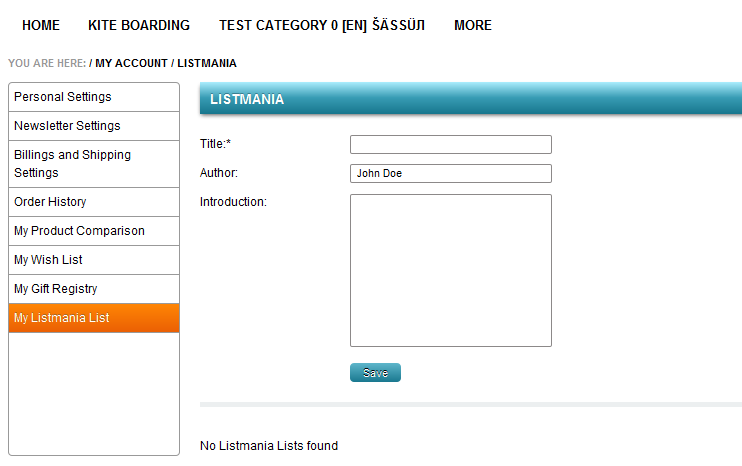Open My Product Comparison

point(79,231)
